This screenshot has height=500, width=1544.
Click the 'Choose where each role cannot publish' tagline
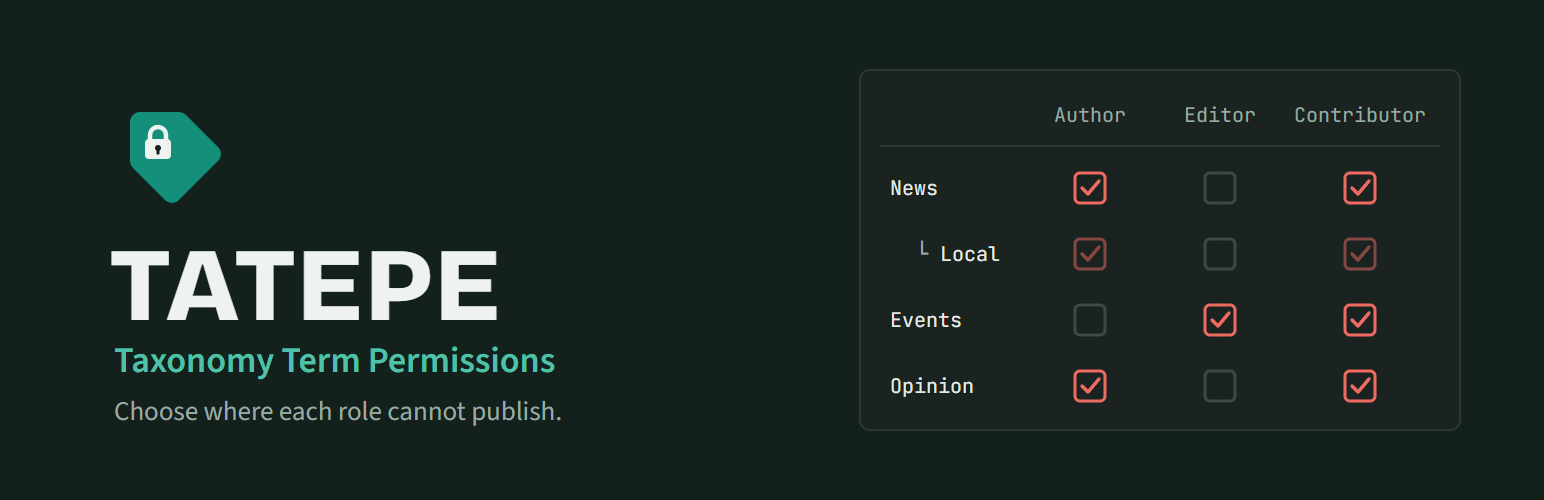tap(338, 411)
